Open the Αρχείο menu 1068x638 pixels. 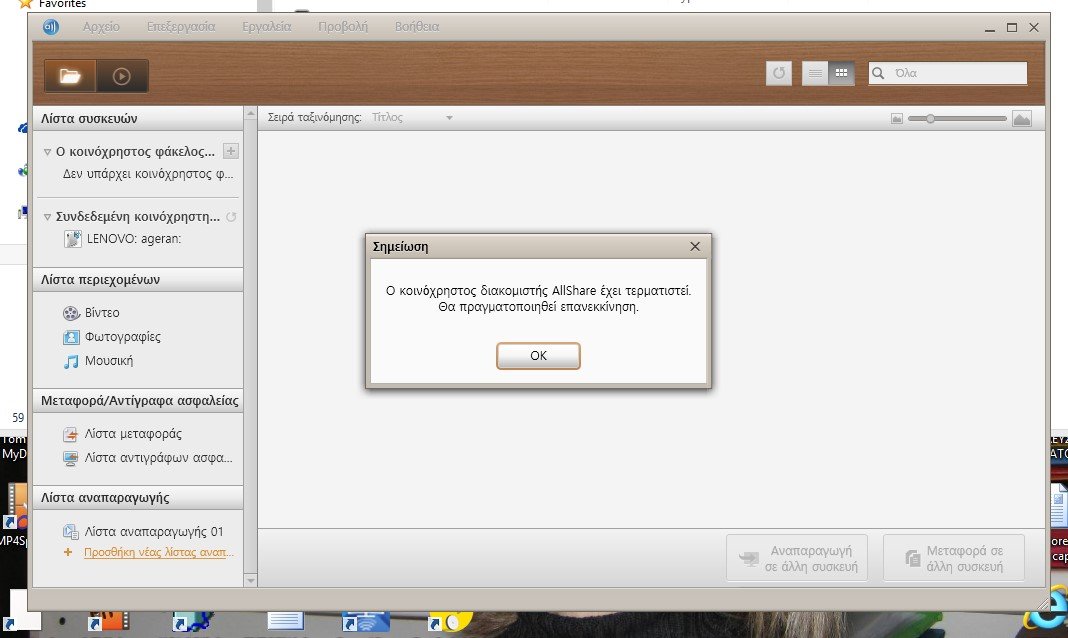click(101, 27)
